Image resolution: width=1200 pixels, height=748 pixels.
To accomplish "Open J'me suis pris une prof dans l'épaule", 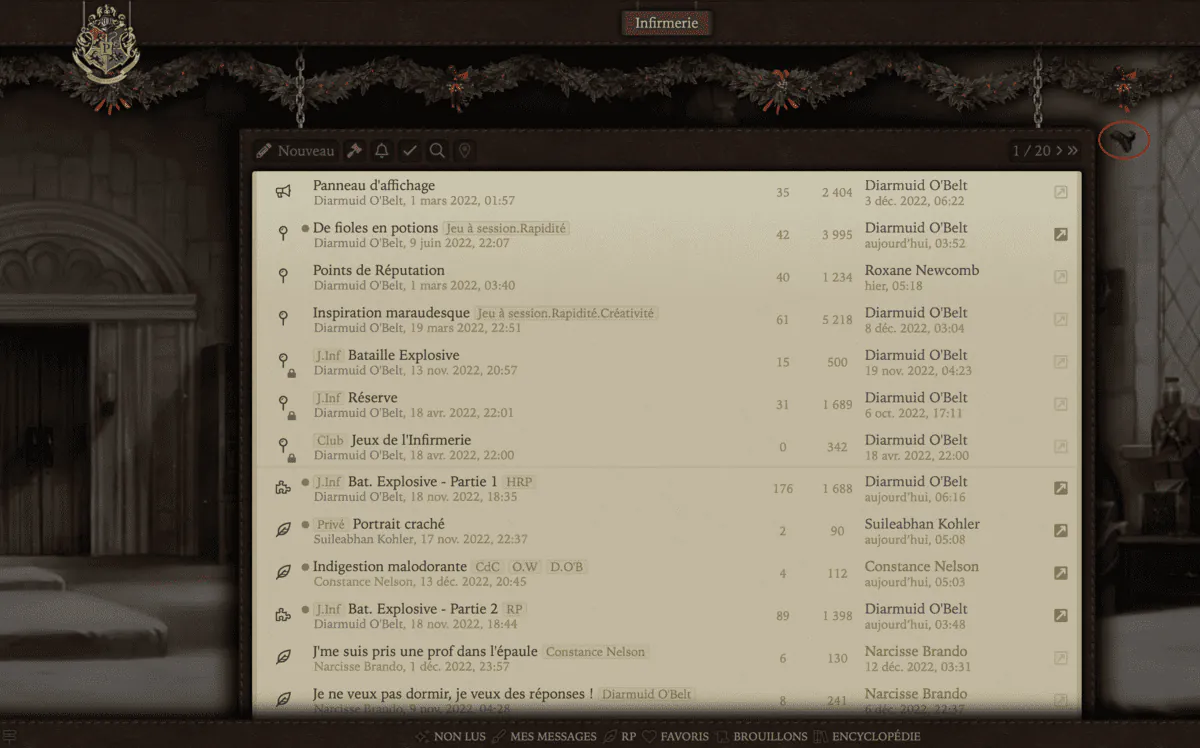I will [425, 651].
